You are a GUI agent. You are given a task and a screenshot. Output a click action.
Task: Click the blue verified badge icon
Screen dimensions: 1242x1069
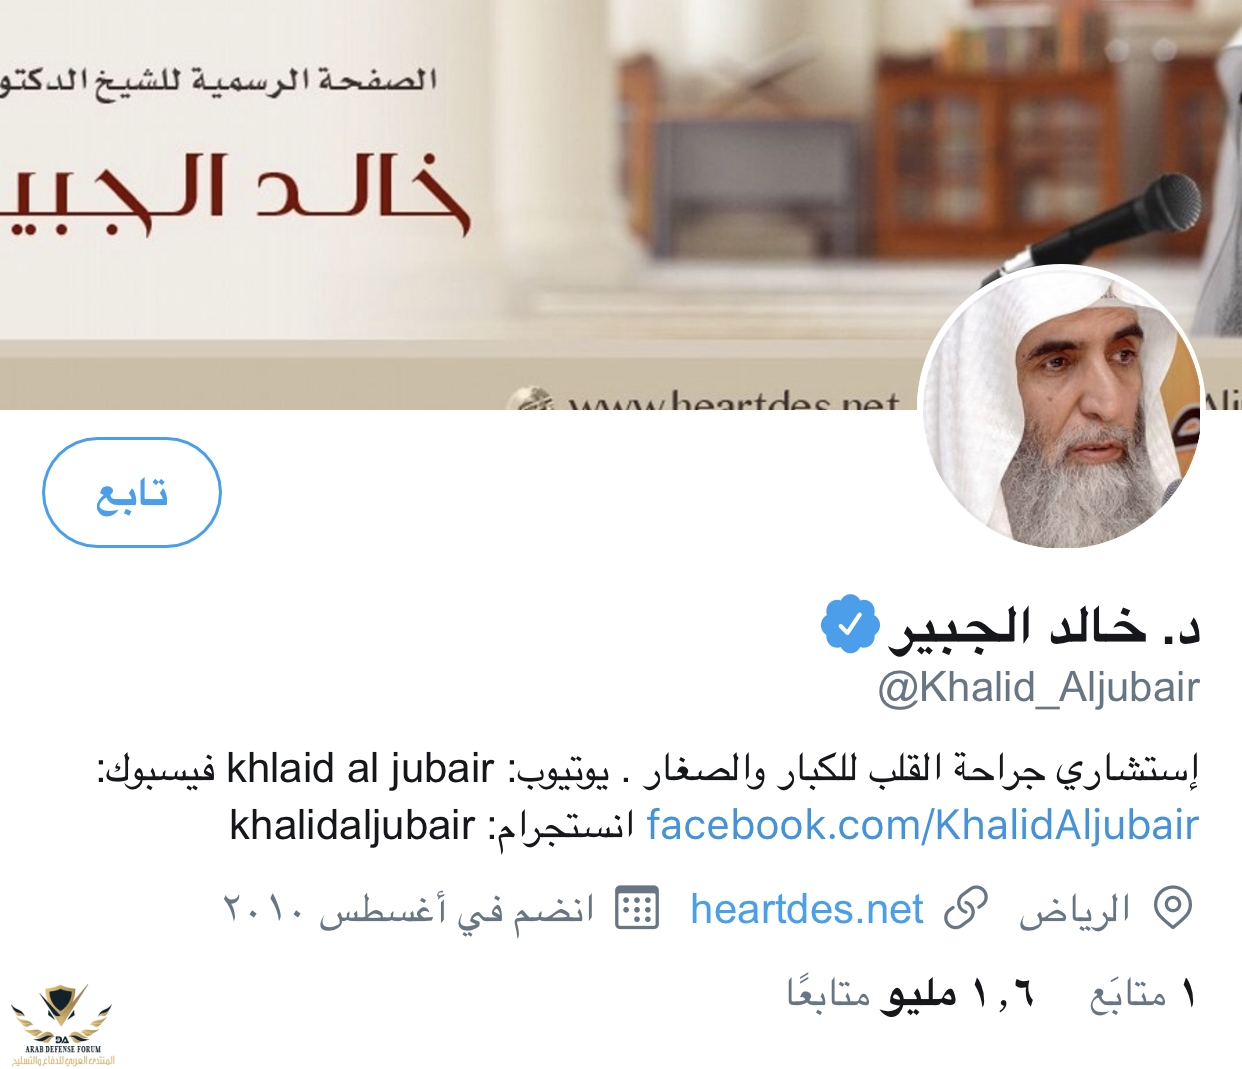coord(849,625)
